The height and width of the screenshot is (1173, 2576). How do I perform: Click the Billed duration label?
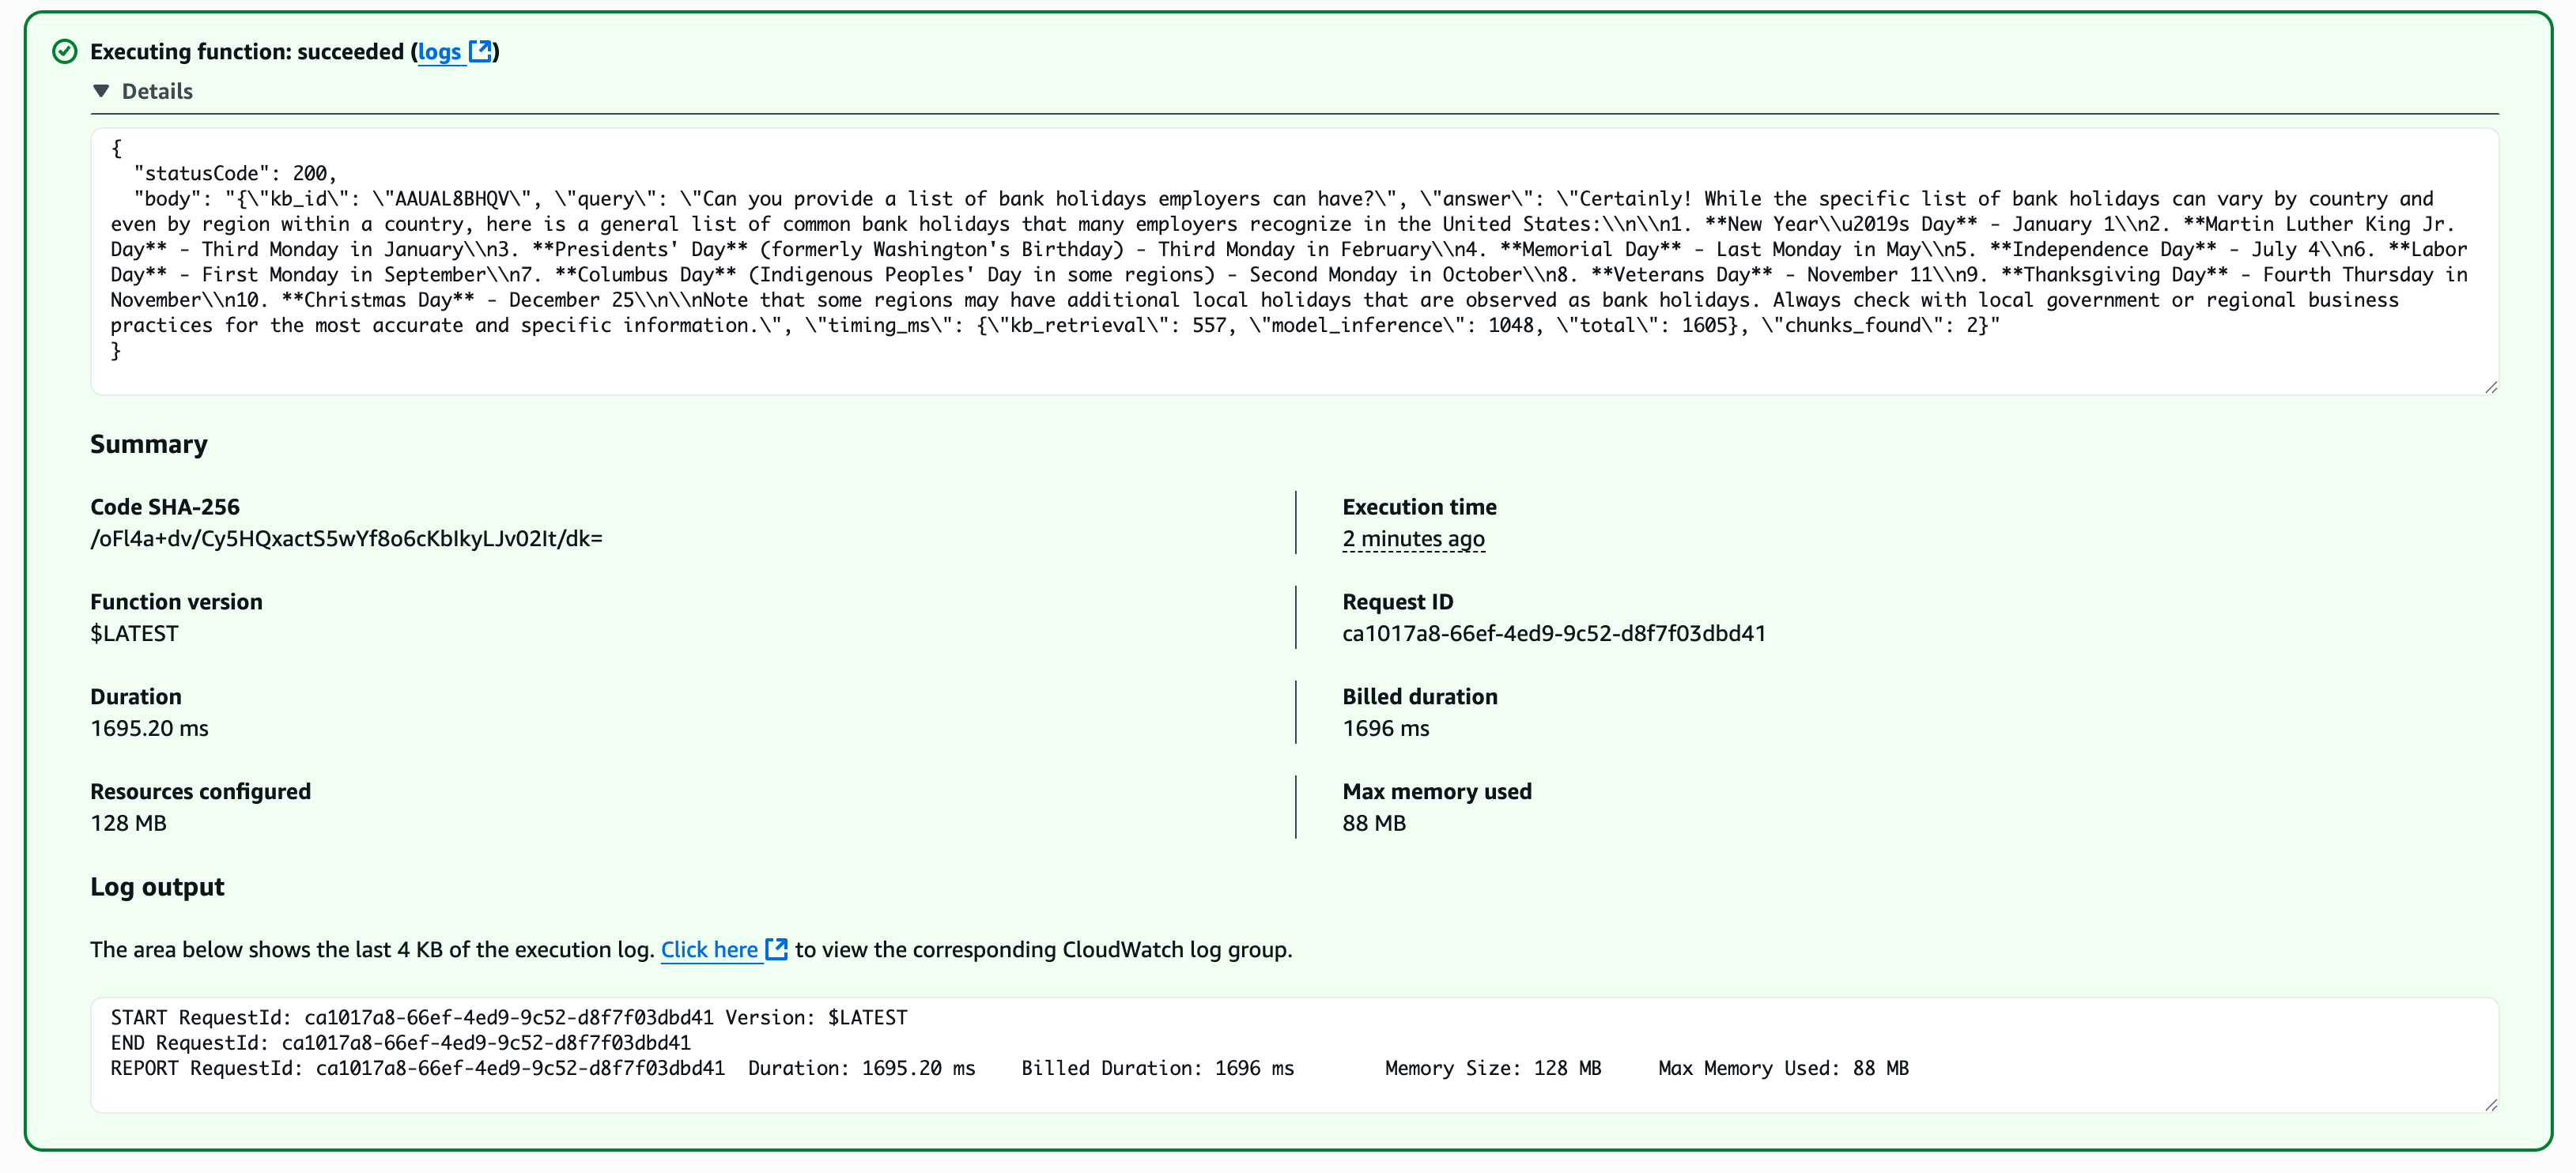coord(1419,697)
